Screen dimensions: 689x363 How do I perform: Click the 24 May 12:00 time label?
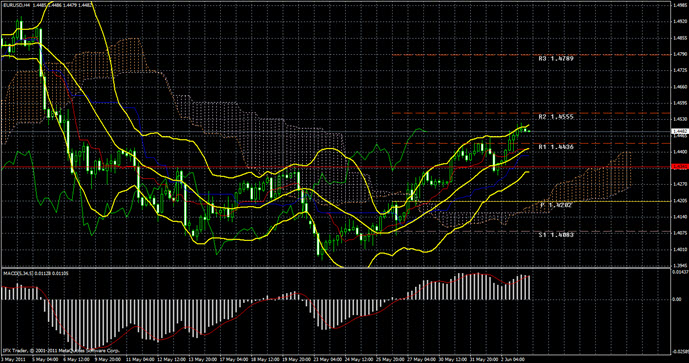(x=360, y=359)
